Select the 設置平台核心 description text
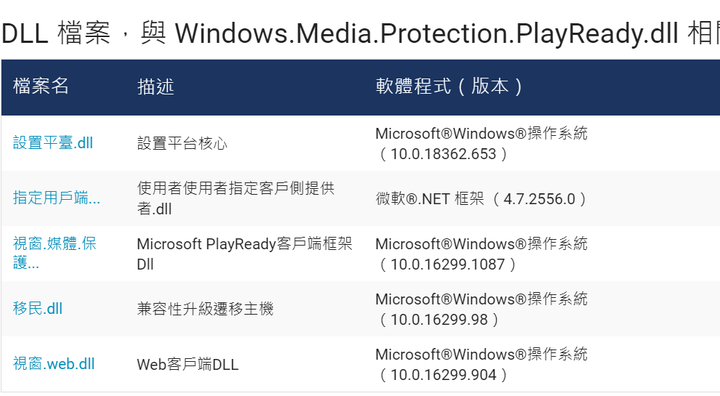Screen dimensions: 720x396 (182, 143)
